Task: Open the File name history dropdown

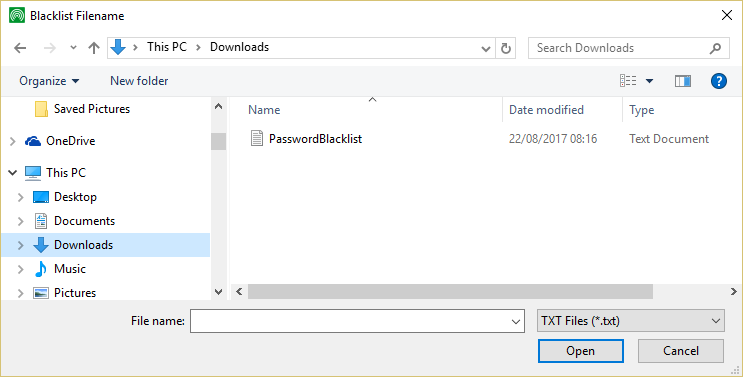Action: [x=516, y=322]
